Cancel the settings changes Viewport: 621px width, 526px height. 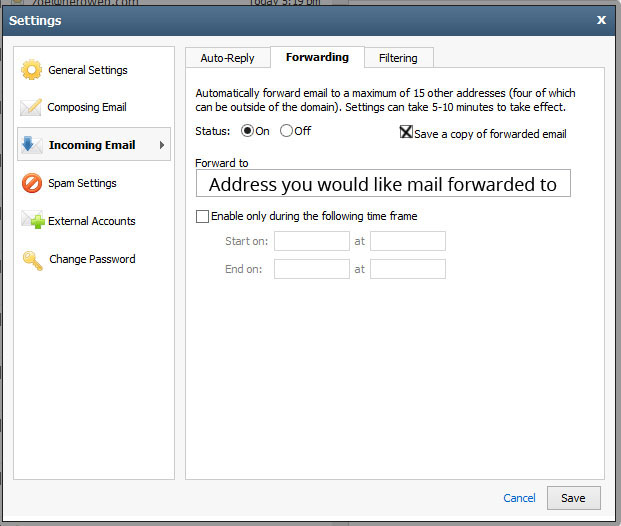519,498
